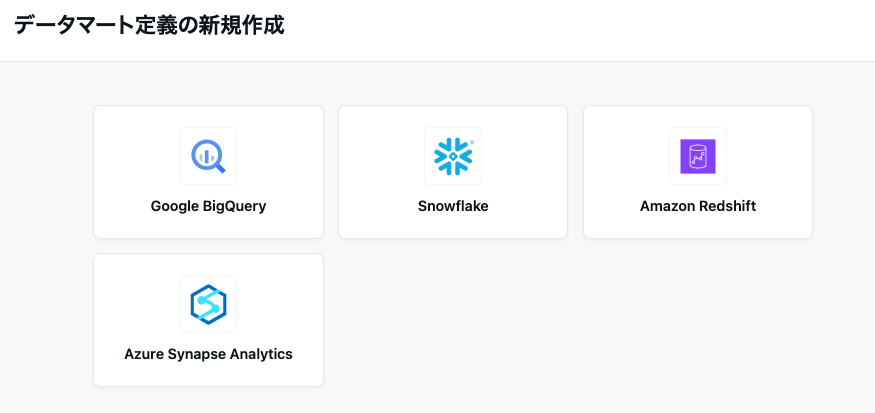
Task: Click the "Azure Synapse Analytics" text label
Action: 208,354
